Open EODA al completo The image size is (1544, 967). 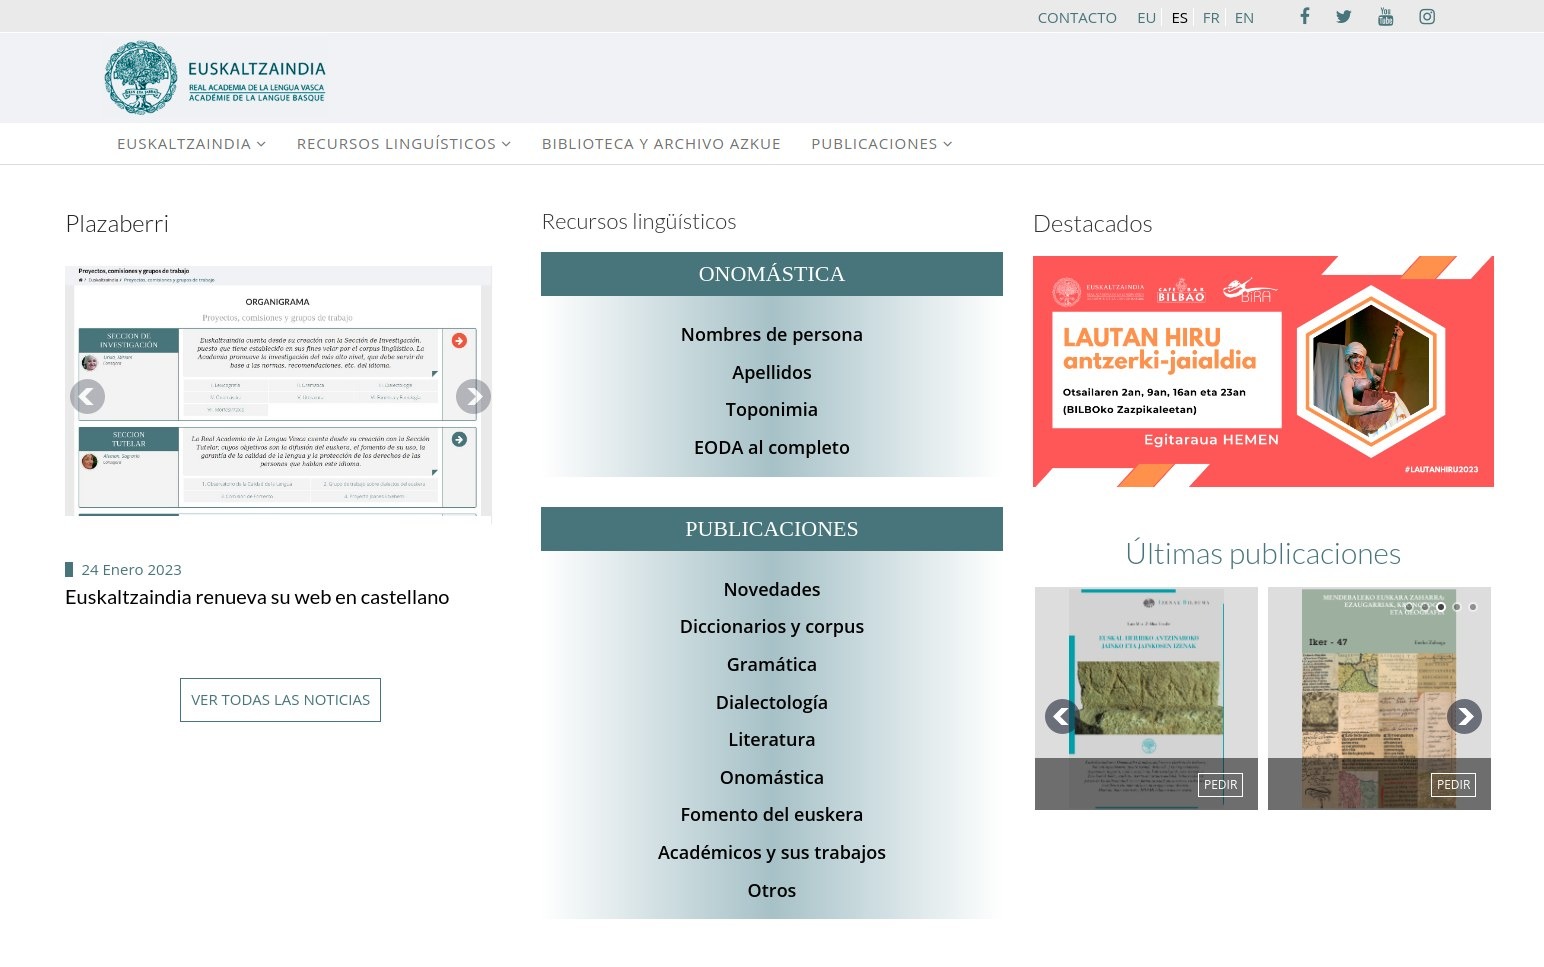[772, 448]
